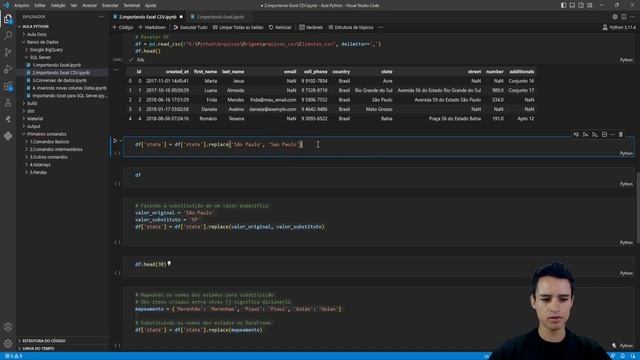640x360 pixels.
Task: Open 3.Conversao de dados.ipynb file
Action: [x=59, y=80]
